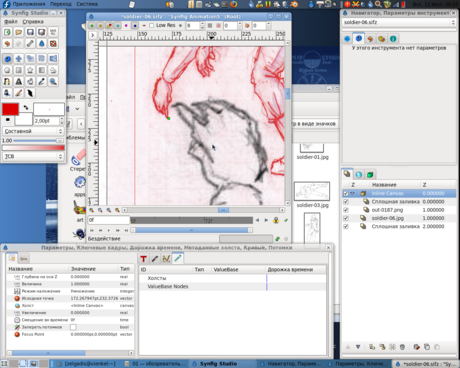Select the Draw tool
The height and width of the screenshot is (368, 460).
click(7, 93)
